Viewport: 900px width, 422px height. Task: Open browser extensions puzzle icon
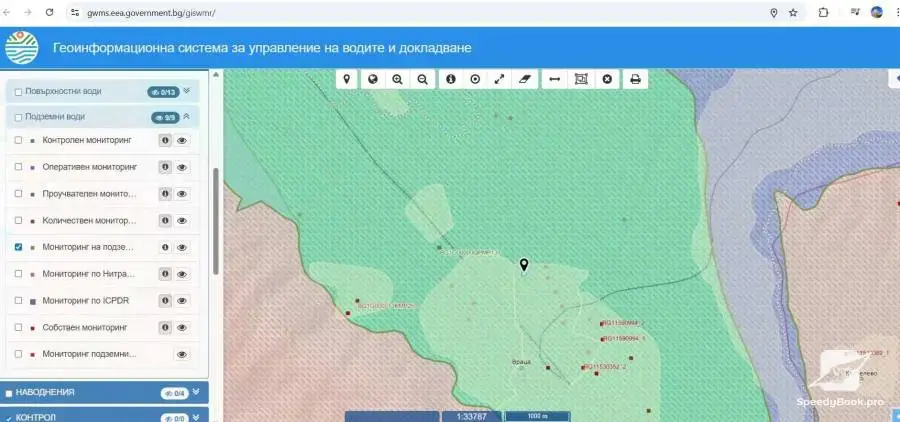(x=823, y=13)
